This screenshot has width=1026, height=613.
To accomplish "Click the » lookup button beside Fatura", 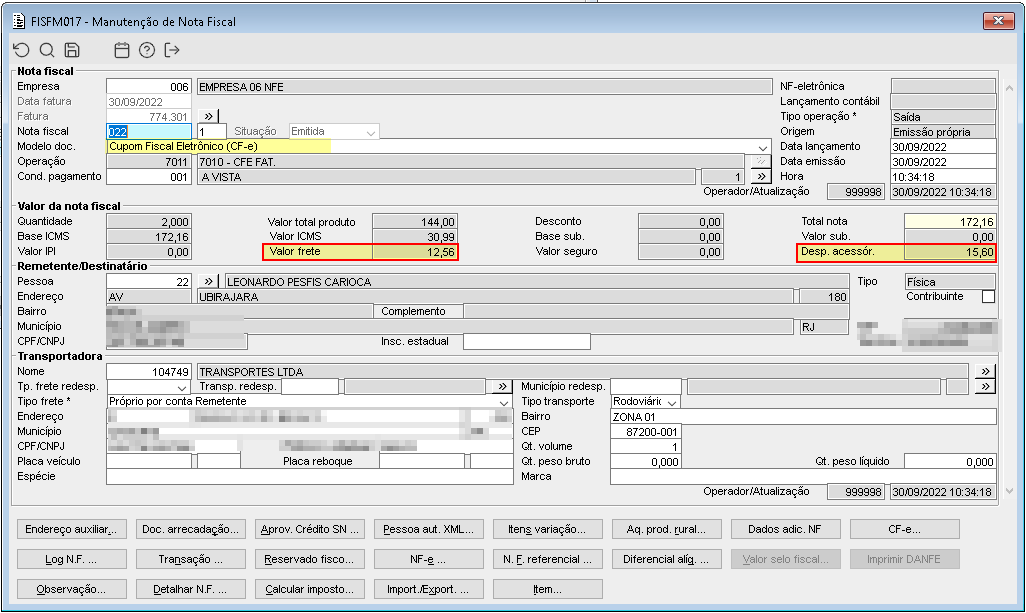I will coord(209,117).
